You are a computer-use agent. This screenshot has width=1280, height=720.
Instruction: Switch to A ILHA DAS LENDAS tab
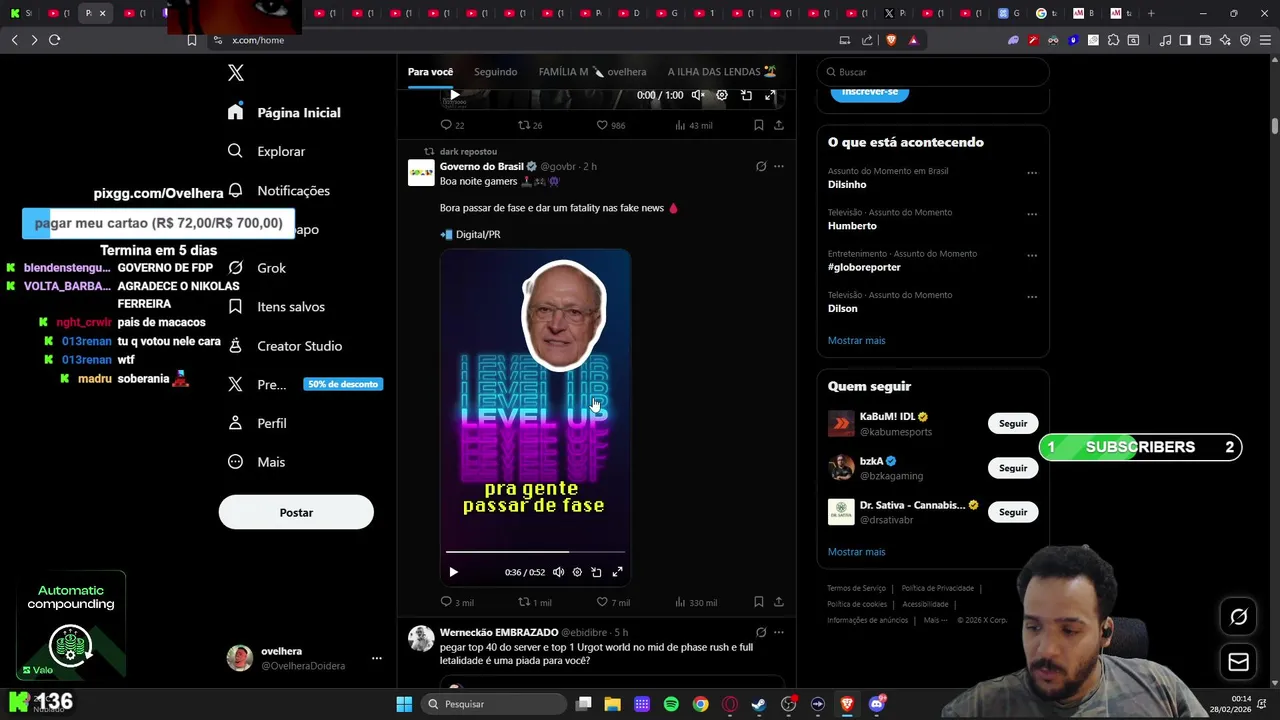click(x=722, y=72)
